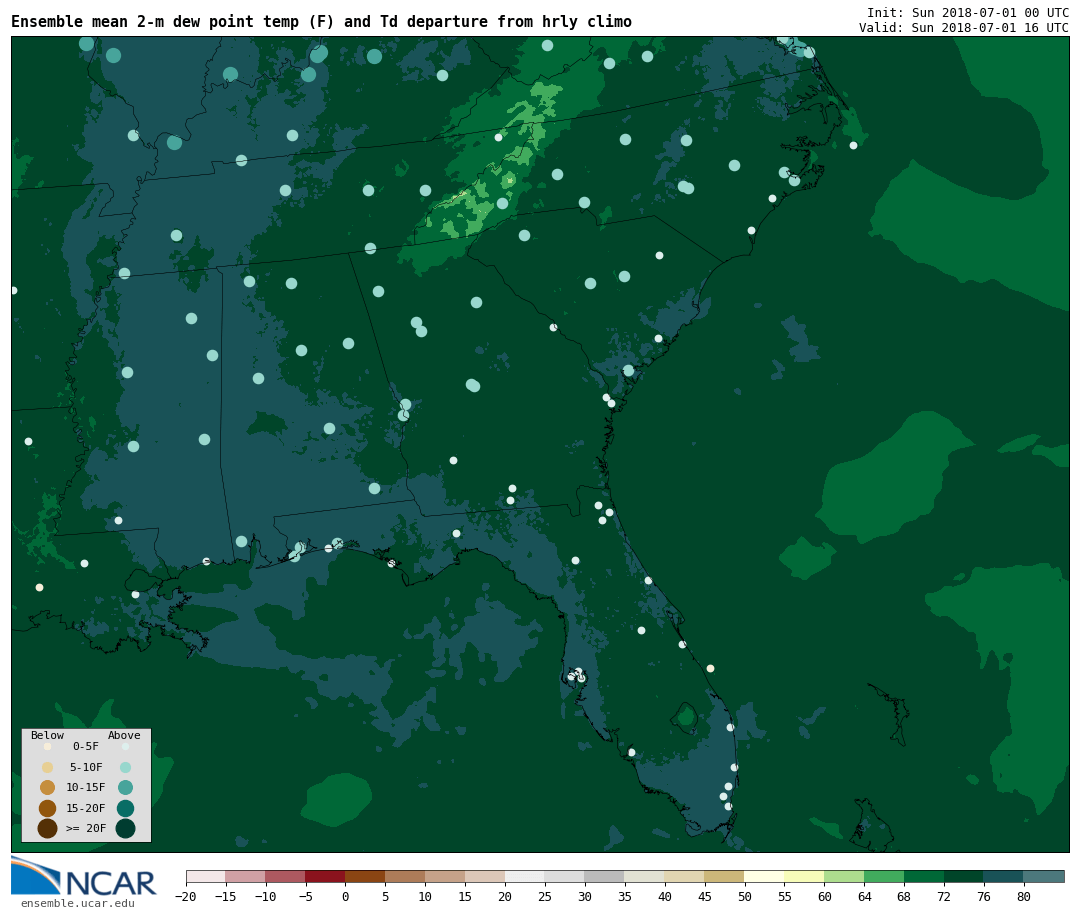
Task: Click the Below heading in the legend
Action: click(x=47, y=735)
